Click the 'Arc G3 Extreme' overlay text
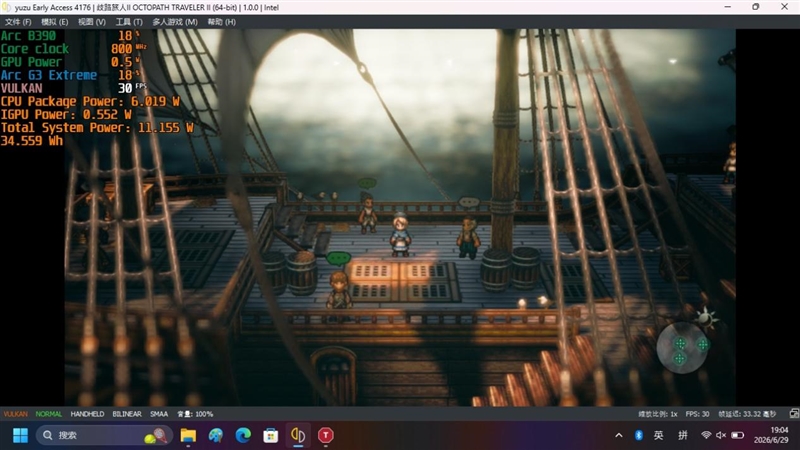This screenshot has height=450, width=800. pyautogui.click(x=48, y=76)
